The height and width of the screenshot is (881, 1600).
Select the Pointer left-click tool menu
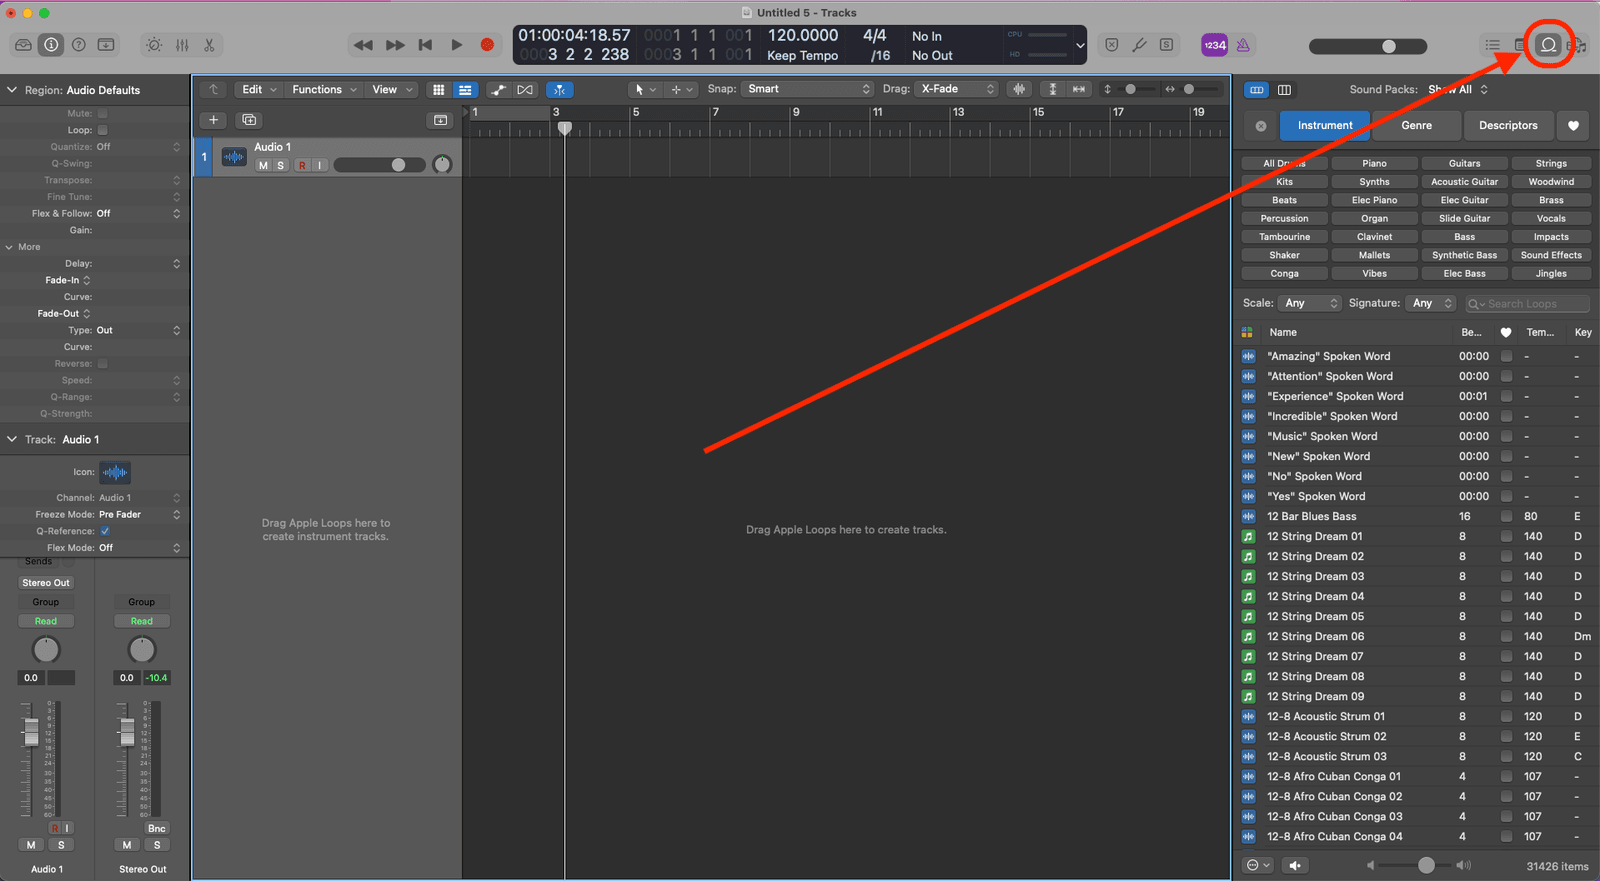point(644,90)
